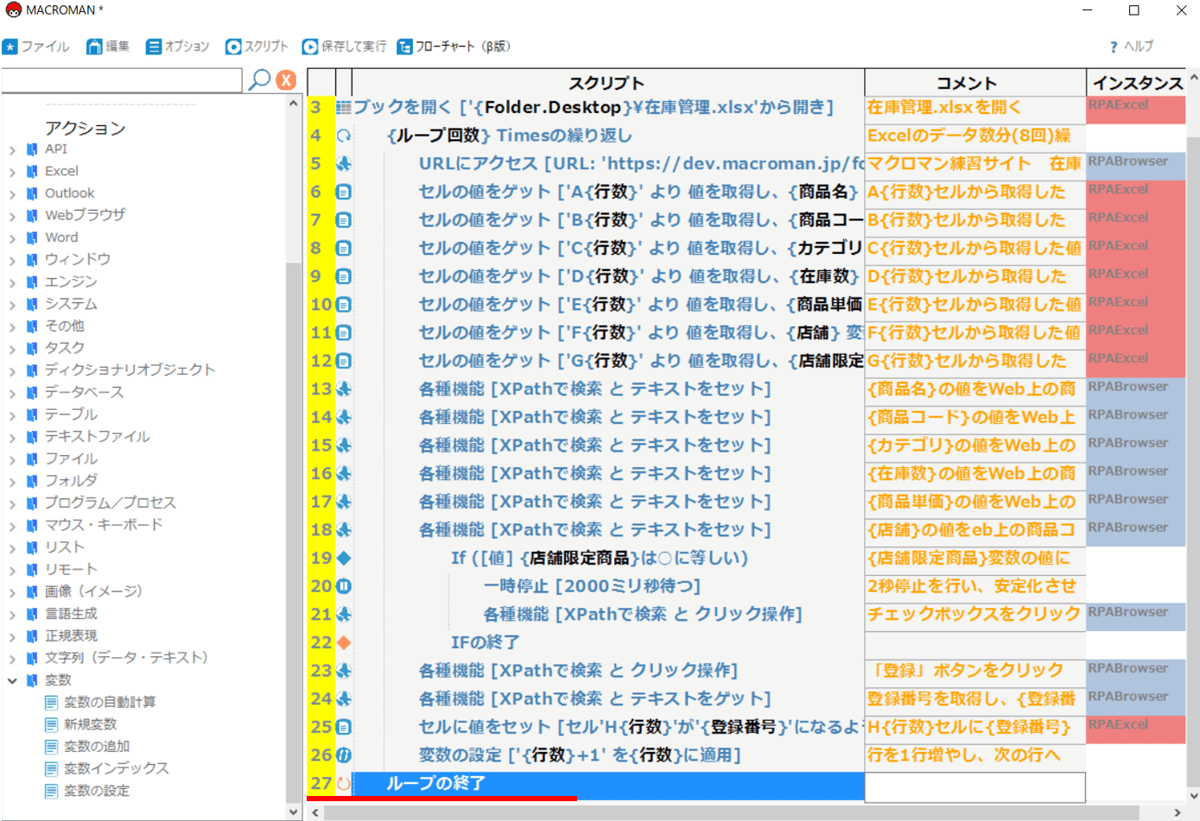Click the browser icon on row 23

[x=344, y=670]
